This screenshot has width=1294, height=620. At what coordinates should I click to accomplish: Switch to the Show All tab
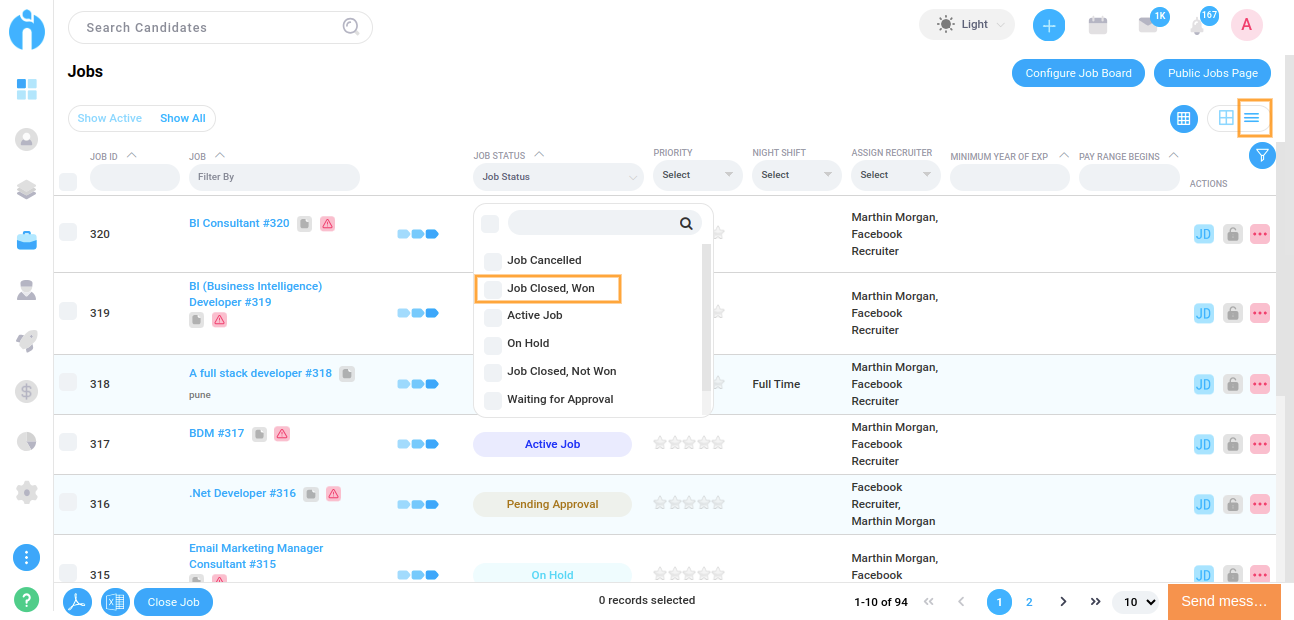(182, 118)
